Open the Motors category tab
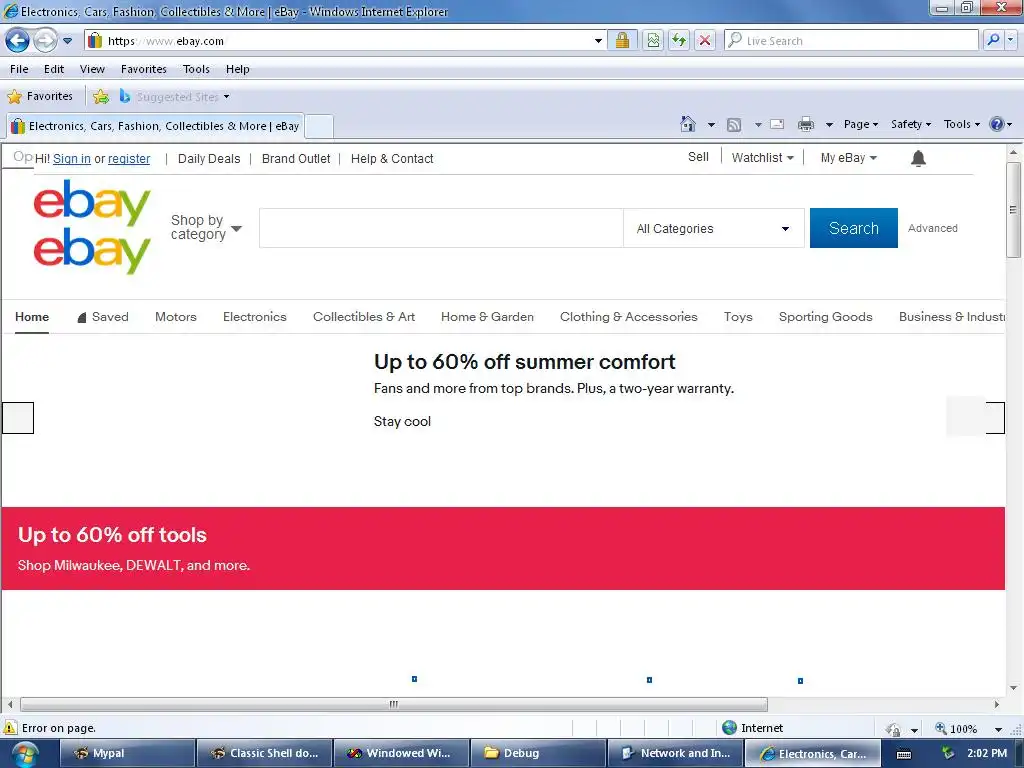 (x=176, y=317)
